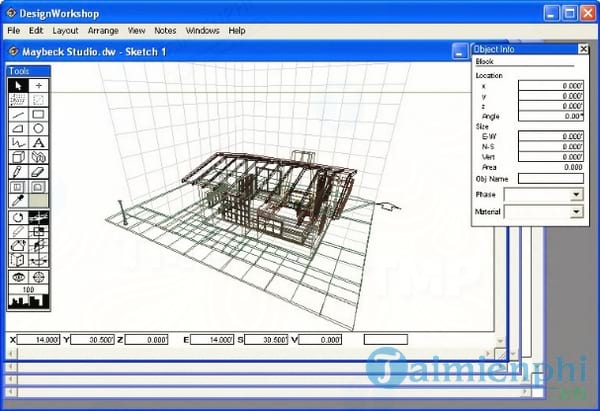Screen dimensions: 600x411
Task: Select the rotate tool
Action: (x=18, y=217)
